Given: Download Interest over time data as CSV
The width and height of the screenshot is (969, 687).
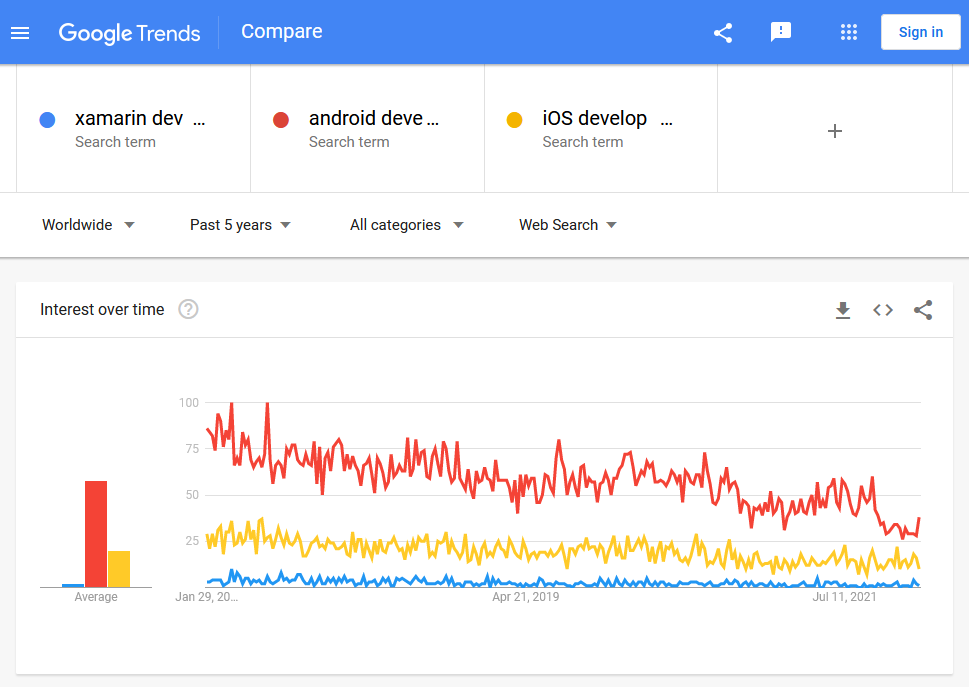Looking at the screenshot, I should 843,310.
